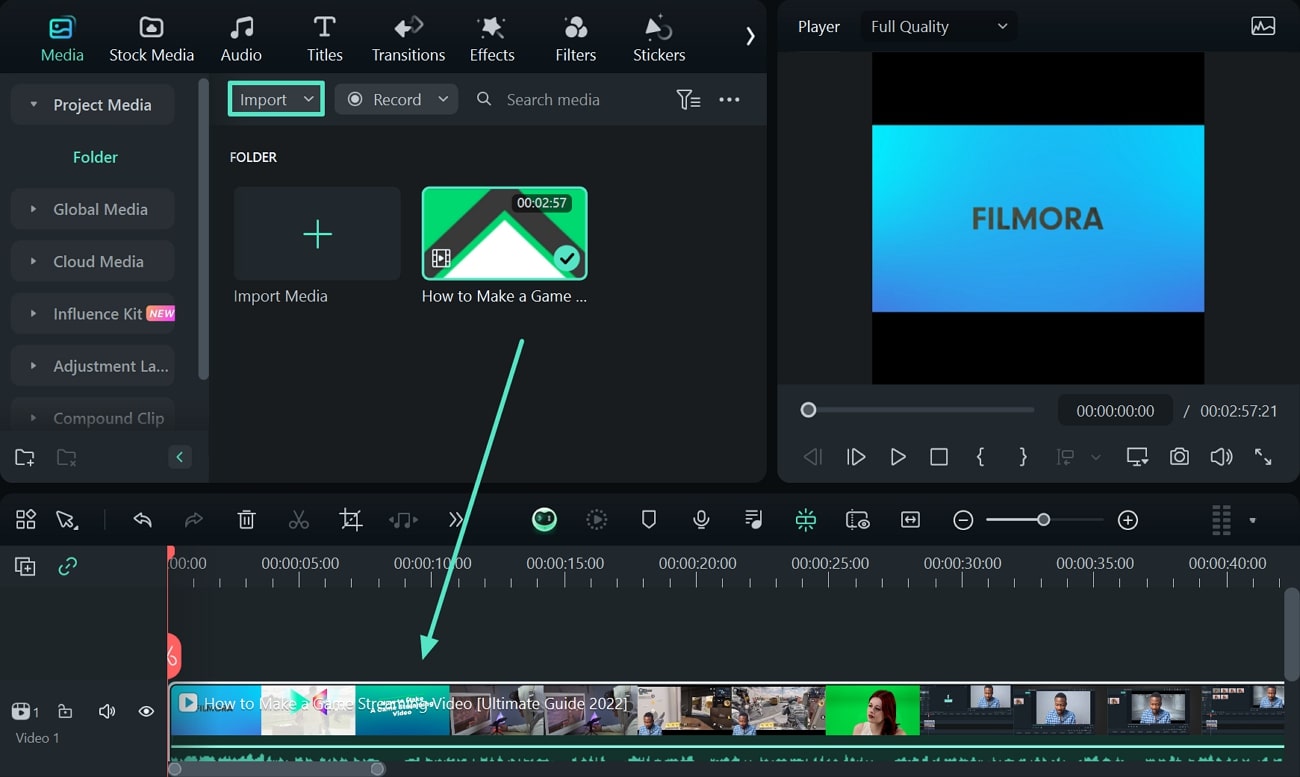
Task: Select the Folder item in sidebar
Action: tap(95, 157)
